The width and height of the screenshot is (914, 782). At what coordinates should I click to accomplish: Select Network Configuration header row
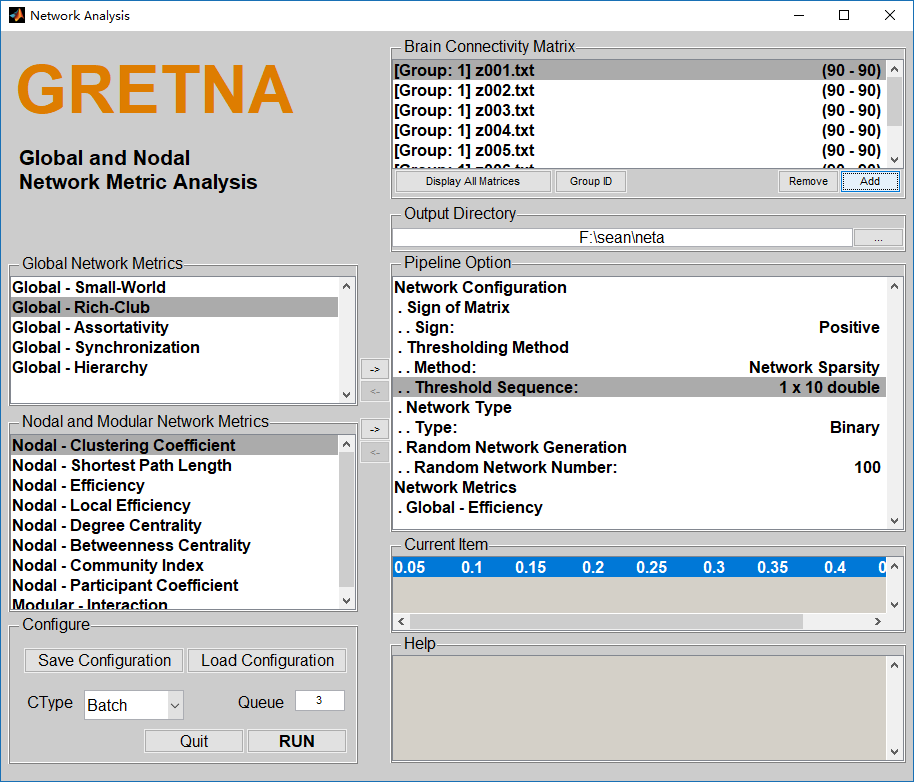click(639, 287)
